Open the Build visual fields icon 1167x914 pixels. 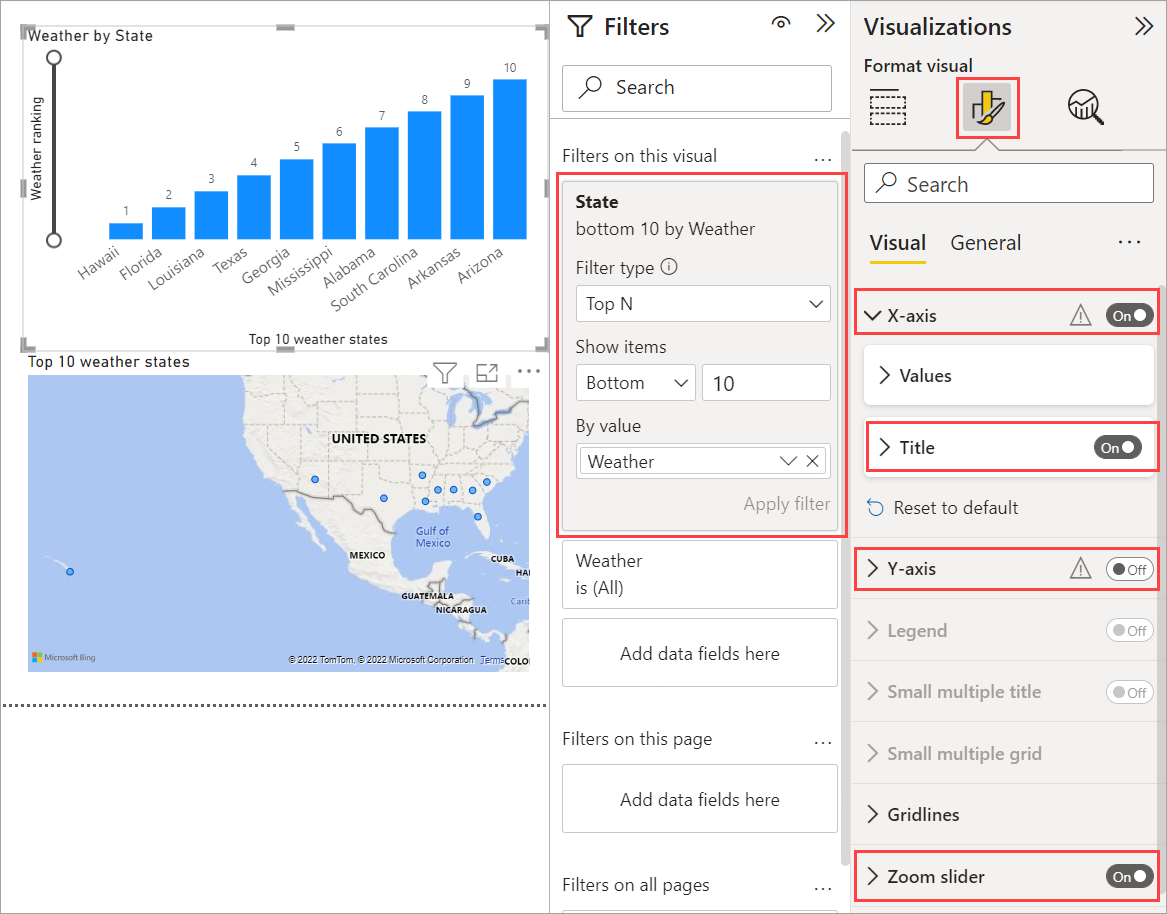pyautogui.click(x=887, y=107)
